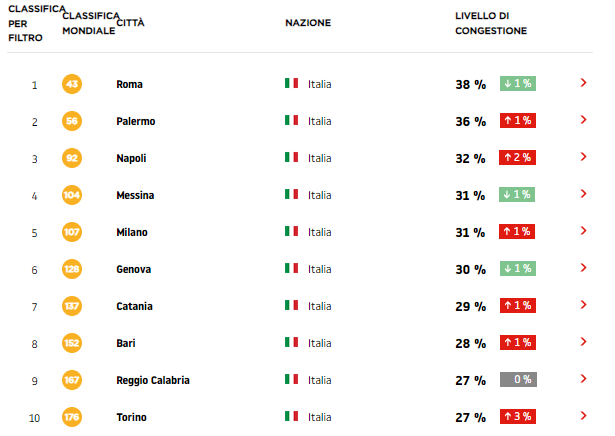
Task: Click the Italian flag in the Roma row
Action: pyautogui.click(x=291, y=83)
